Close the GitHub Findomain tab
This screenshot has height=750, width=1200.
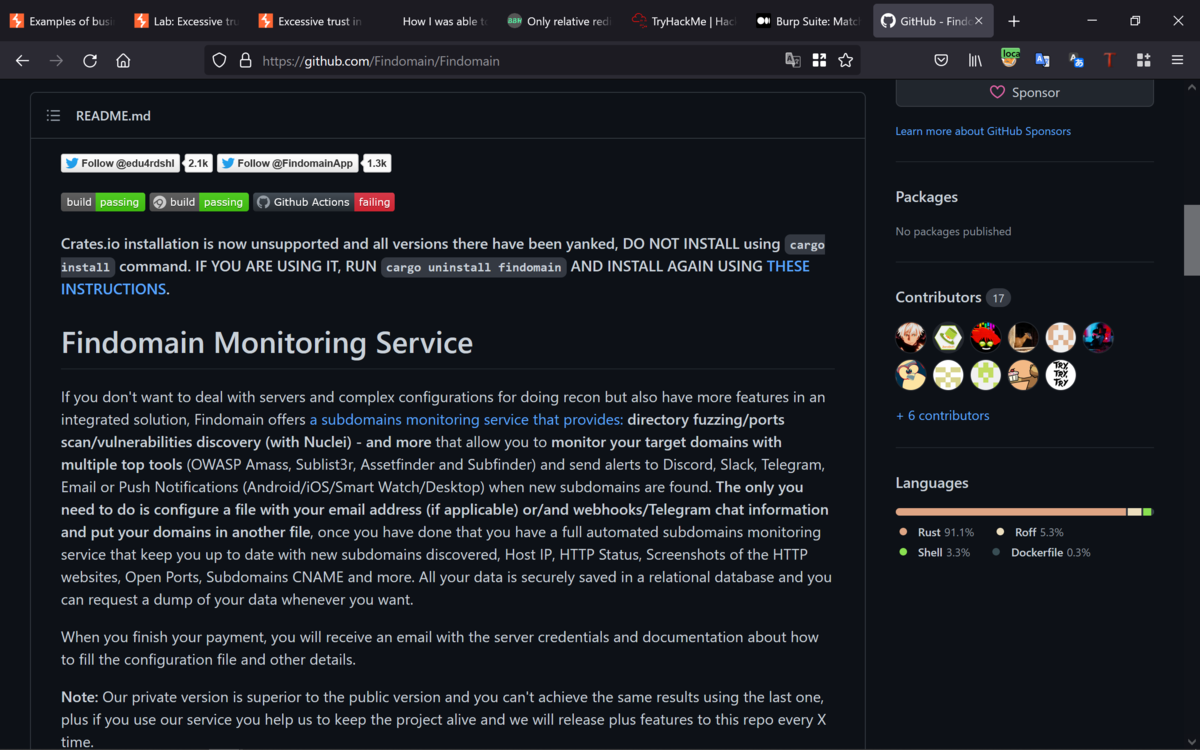click(x=980, y=21)
